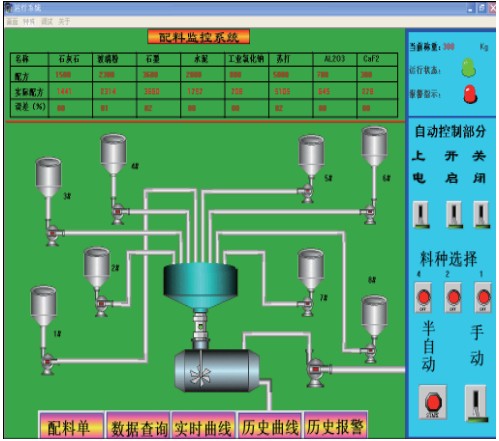This screenshot has width=499, height=441.
Task: Click the valve under the teal funnel
Action: pos(200,328)
